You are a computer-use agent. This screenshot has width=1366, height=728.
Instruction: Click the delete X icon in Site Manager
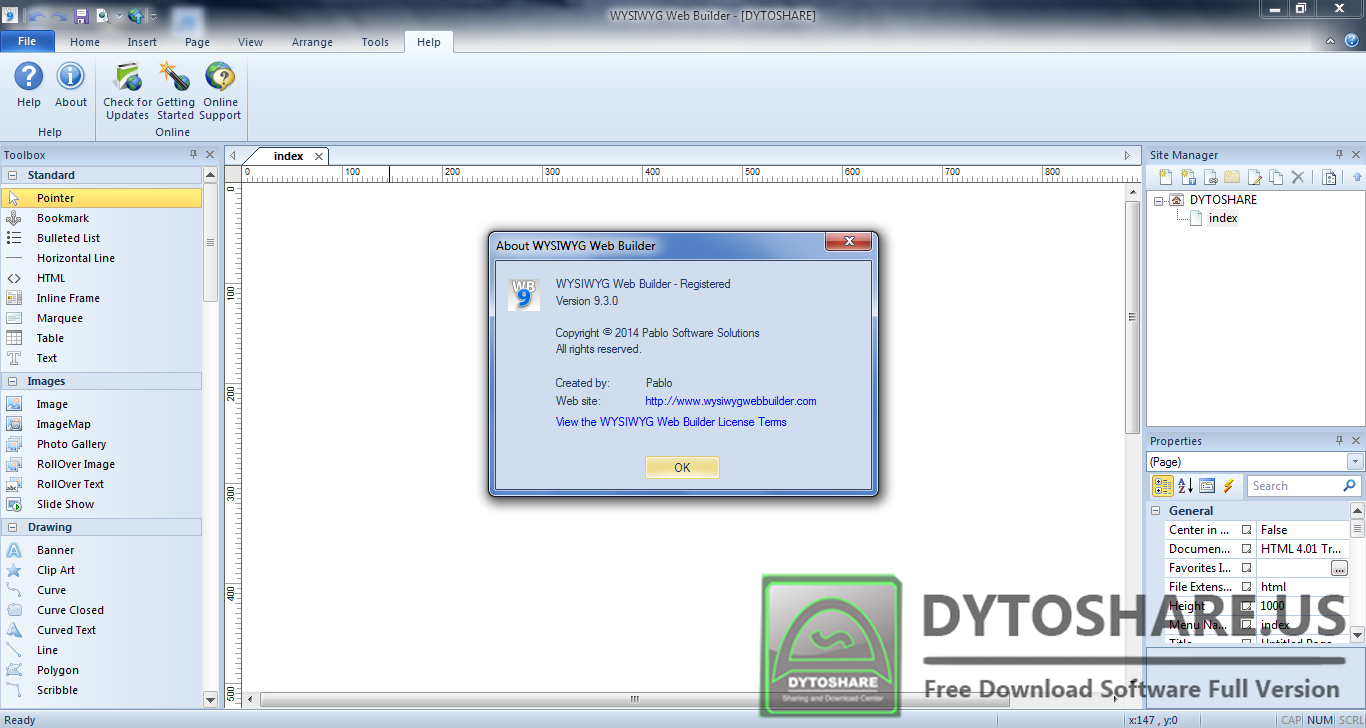pyautogui.click(x=1298, y=177)
